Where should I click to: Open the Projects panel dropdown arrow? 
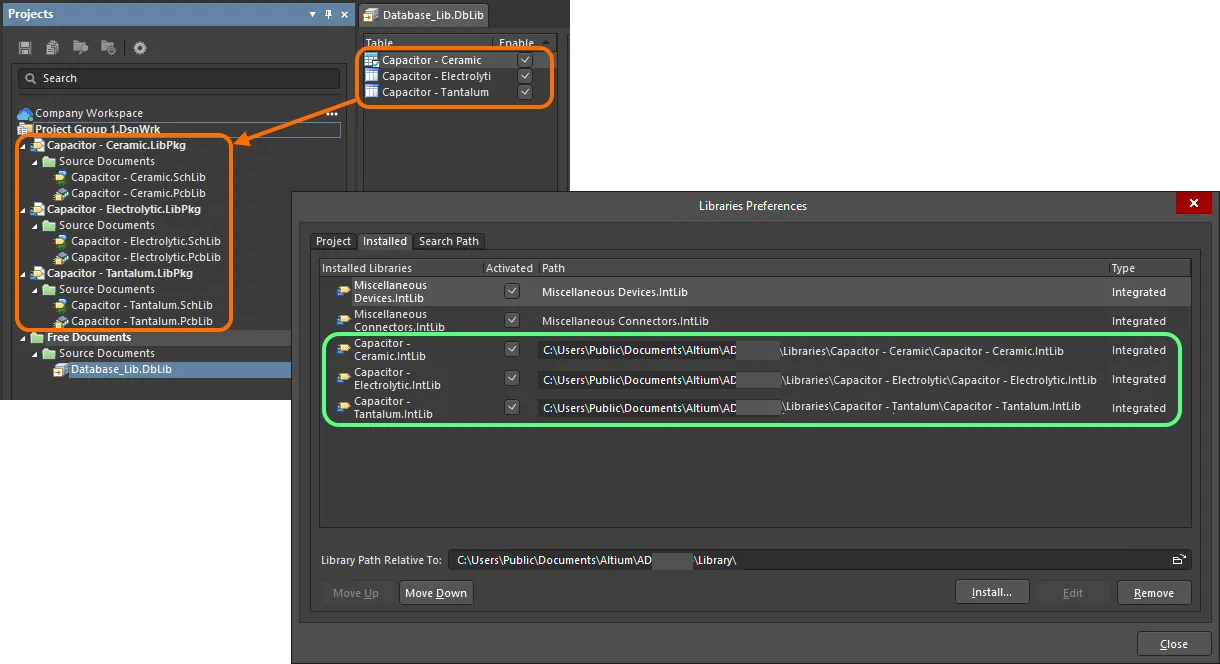tap(312, 14)
